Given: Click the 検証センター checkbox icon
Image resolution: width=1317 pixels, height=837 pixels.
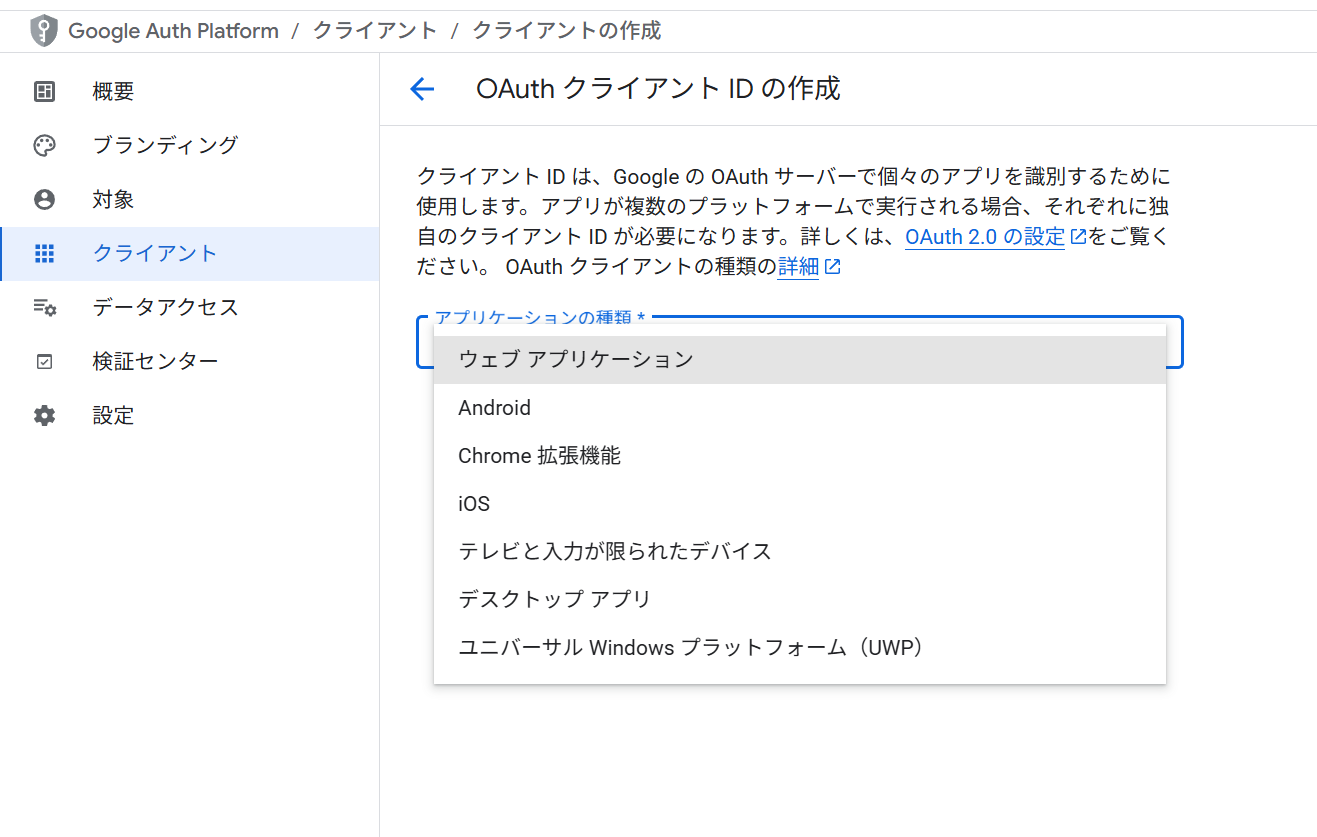Looking at the screenshot, I should [x=44, y=362].
